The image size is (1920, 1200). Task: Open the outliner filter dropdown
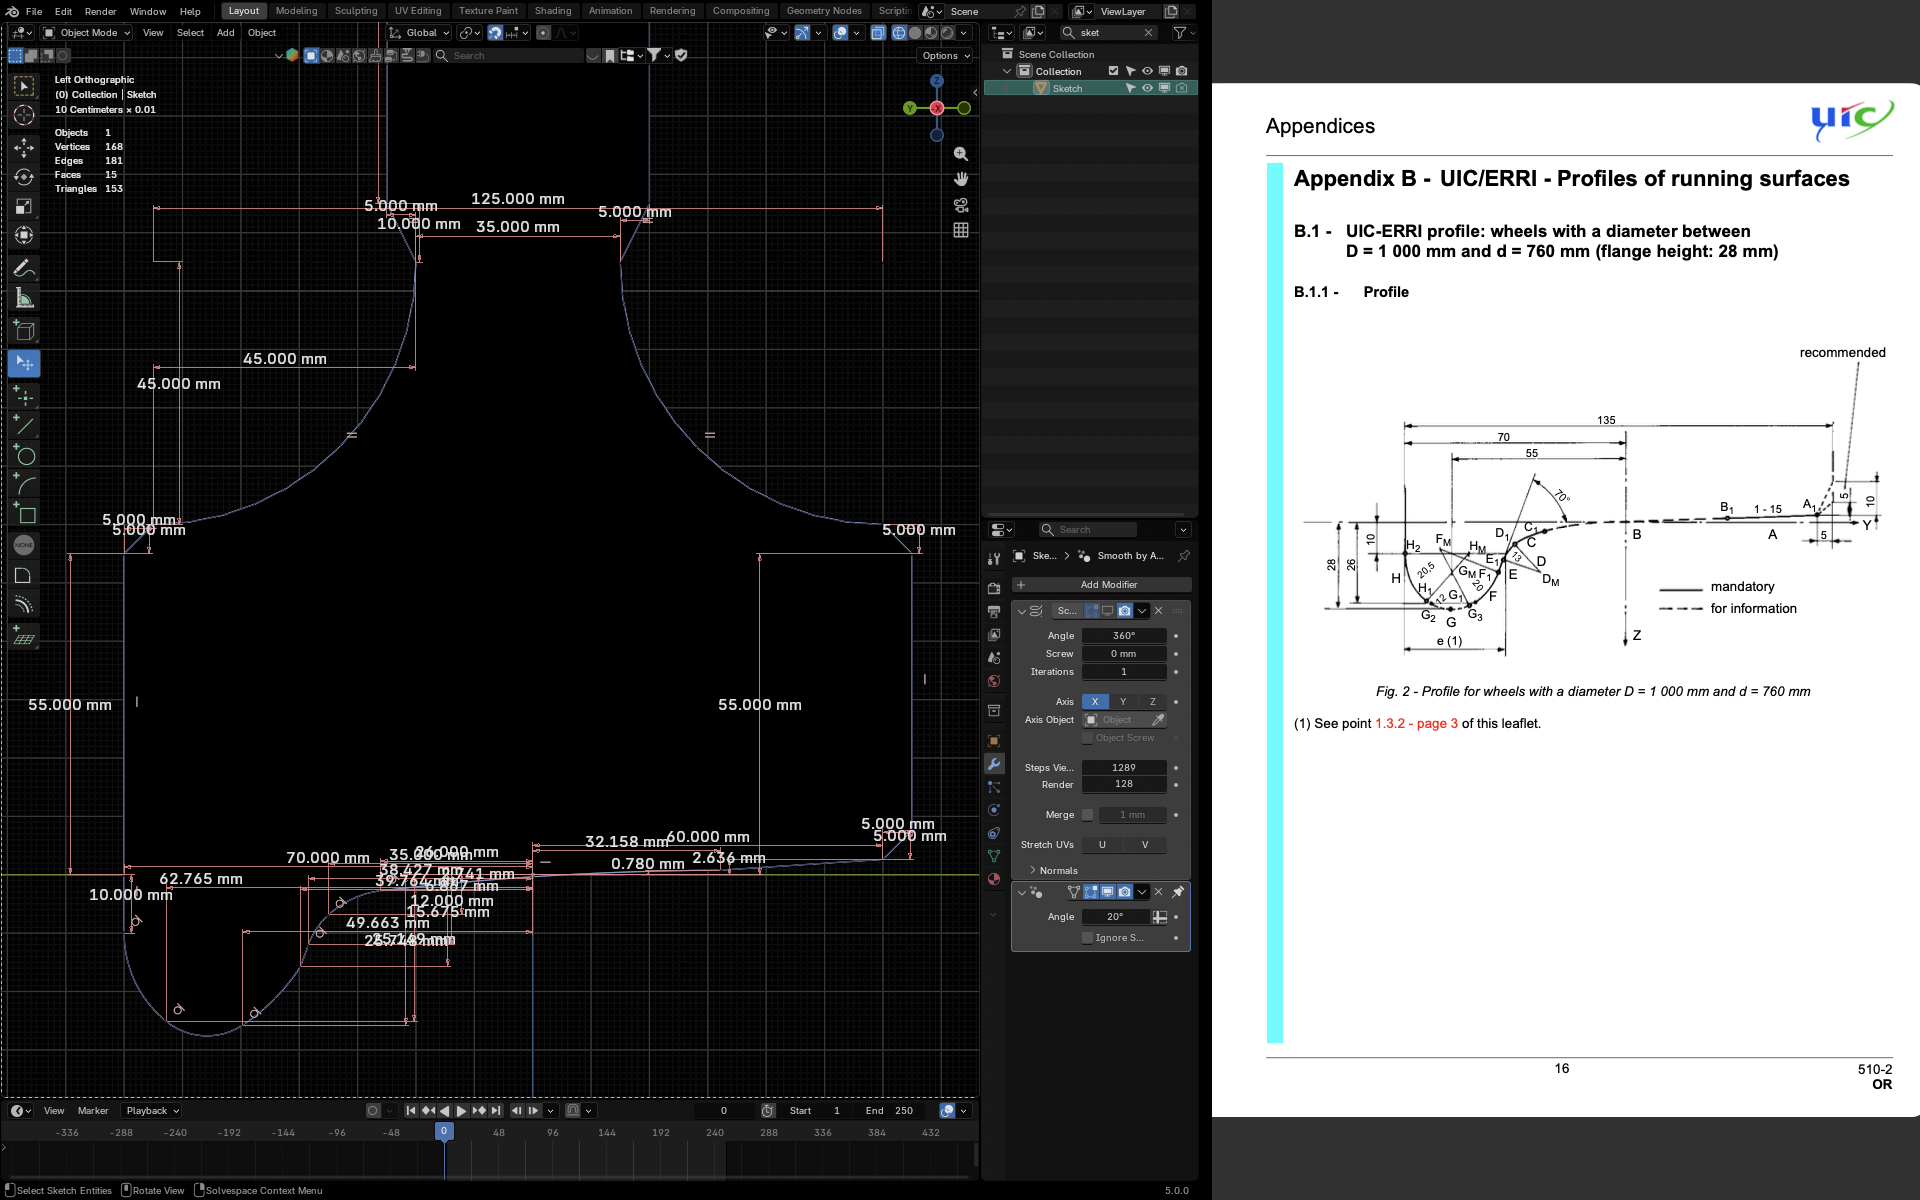[1184, 33]
